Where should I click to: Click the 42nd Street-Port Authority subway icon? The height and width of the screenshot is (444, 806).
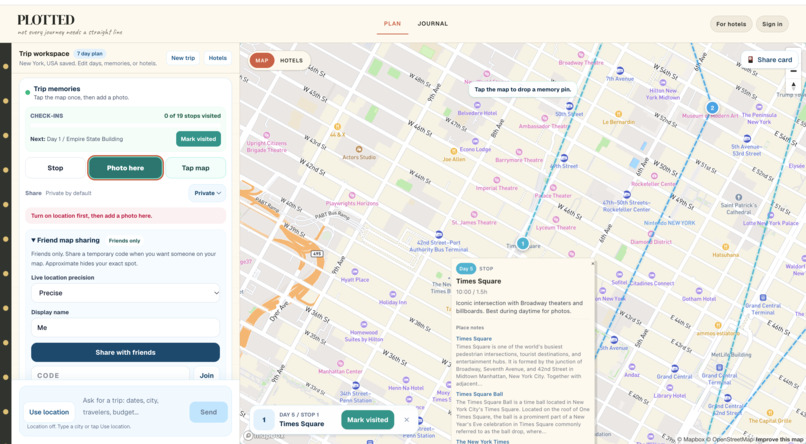coord(438,234)
